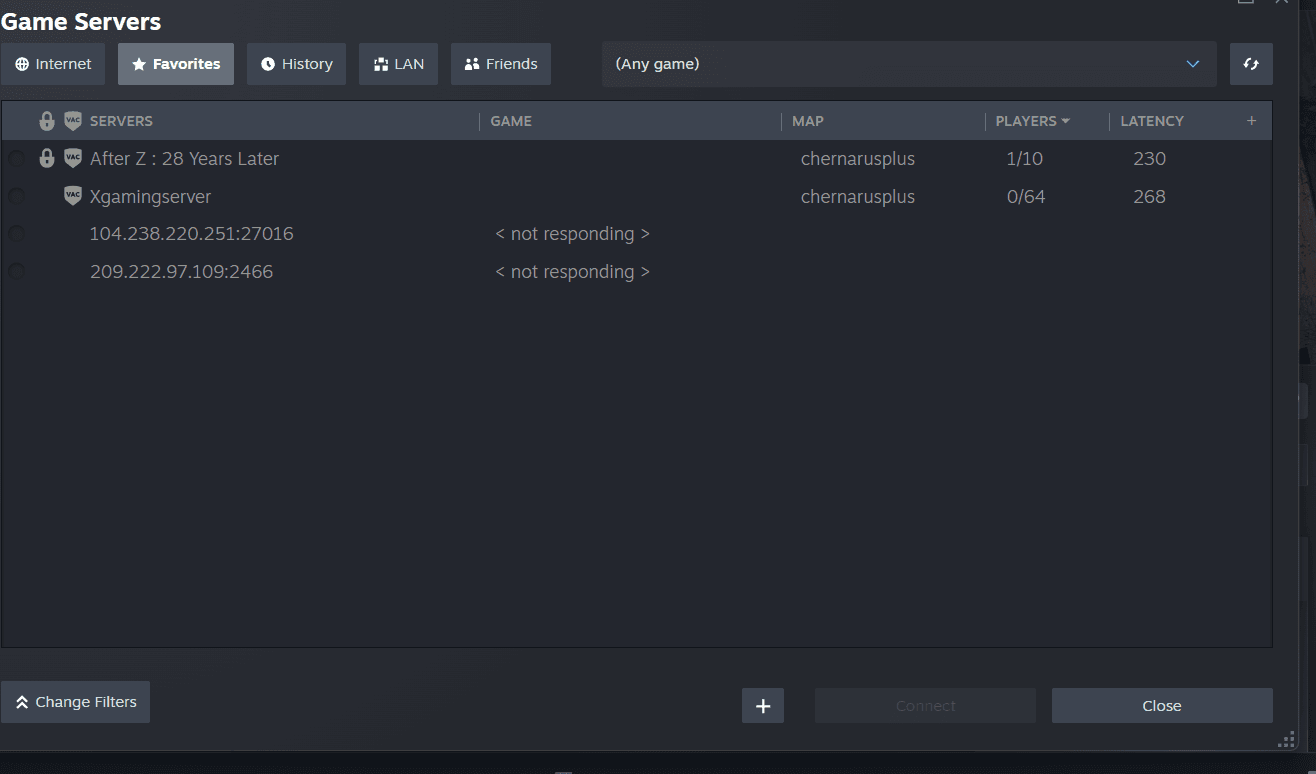Click the dropdown chevron on the game filter
The height and width of the screenshot is (774, 1316).
1192,63
